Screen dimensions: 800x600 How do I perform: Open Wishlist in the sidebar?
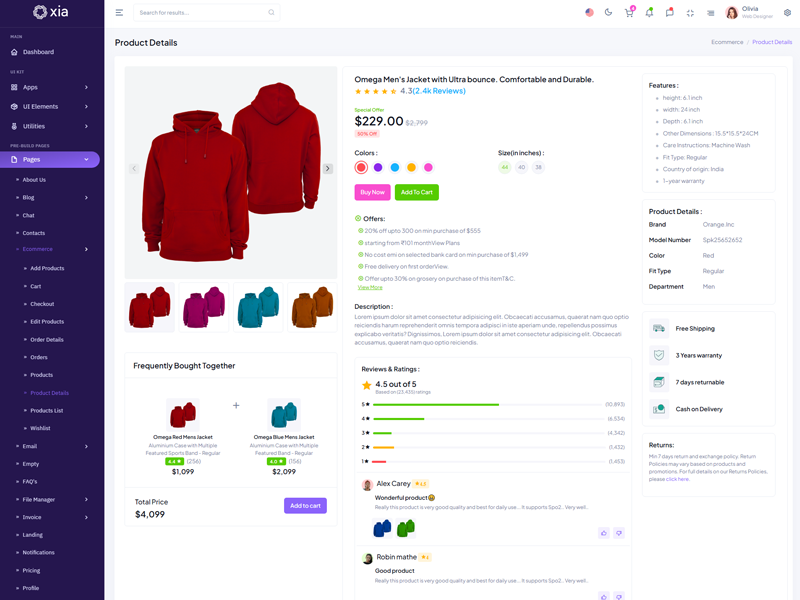[40, 428]
